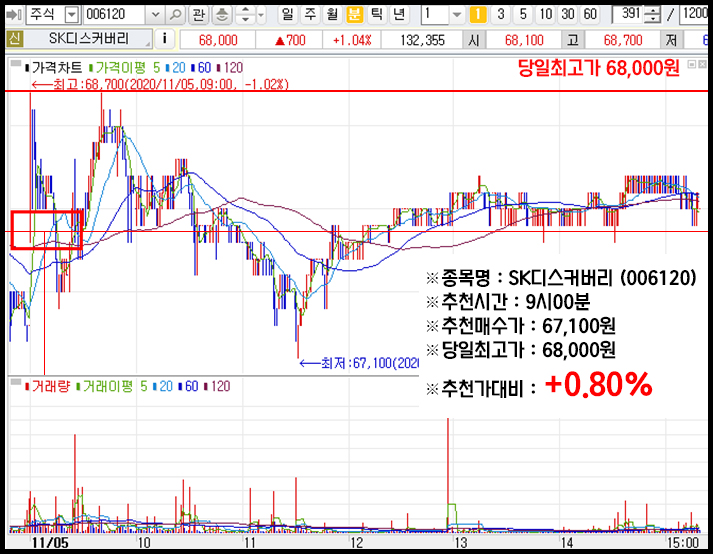Switch chart to weekly 주 period
The height and width of the screenshot is (554, 713).
coord(310,15)
